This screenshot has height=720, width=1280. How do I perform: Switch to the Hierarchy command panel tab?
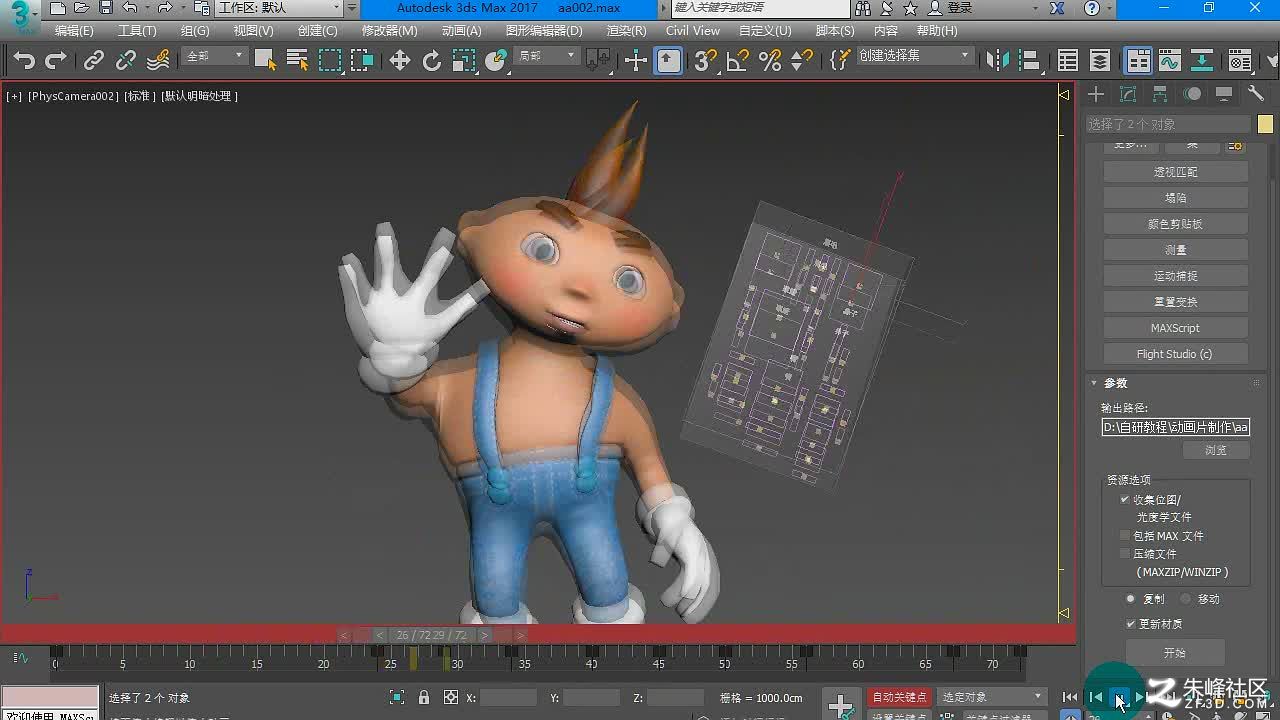click(x=1160, y=94)
